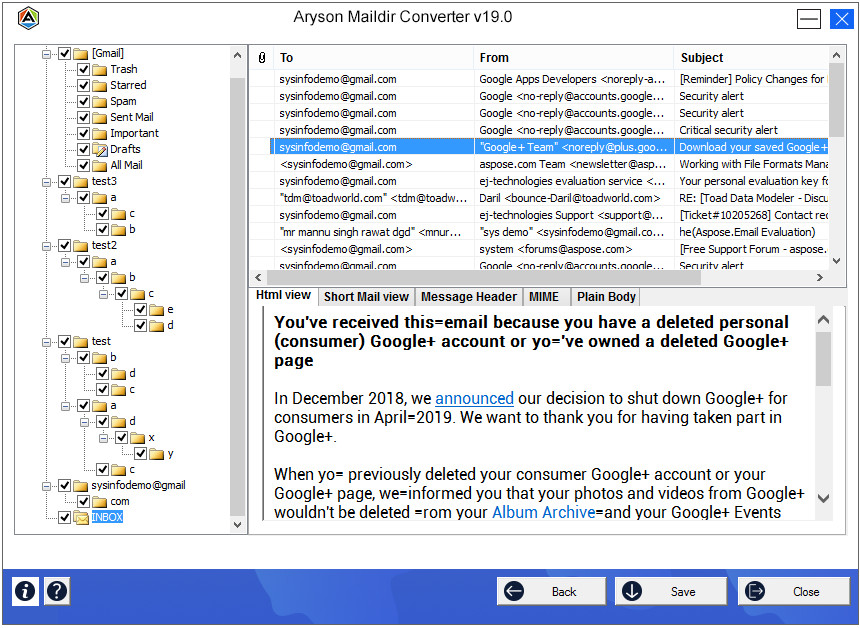Collapse the [Gmail] tree node
The height and width of the screenshot is (628, 860).
click(46, 53)
